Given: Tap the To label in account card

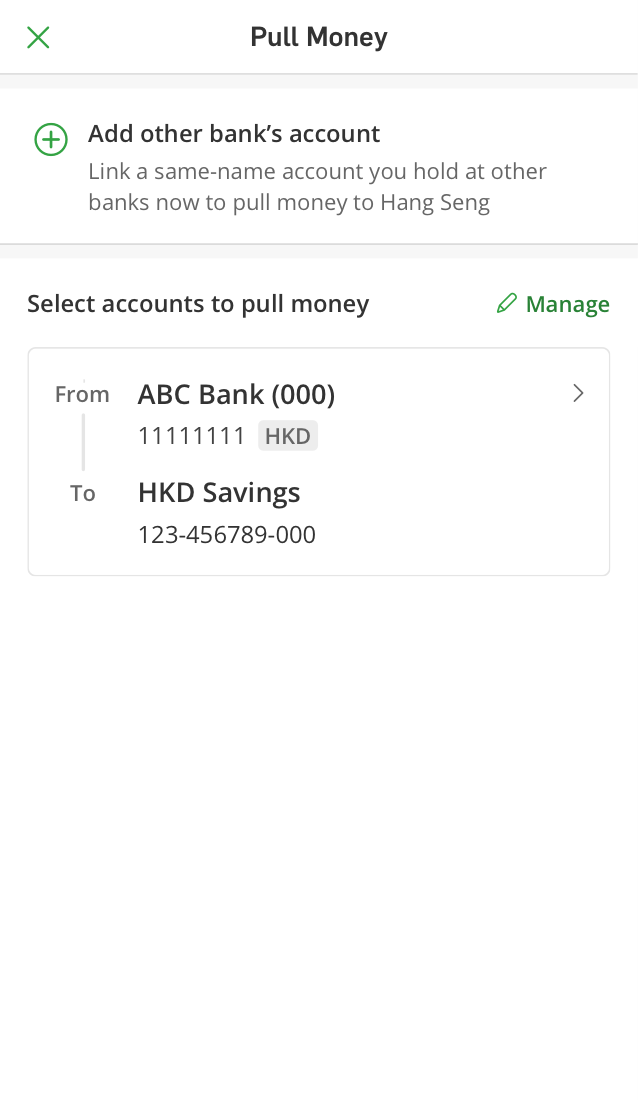Looking at the screenshot, I should click(x=83, y=494).
